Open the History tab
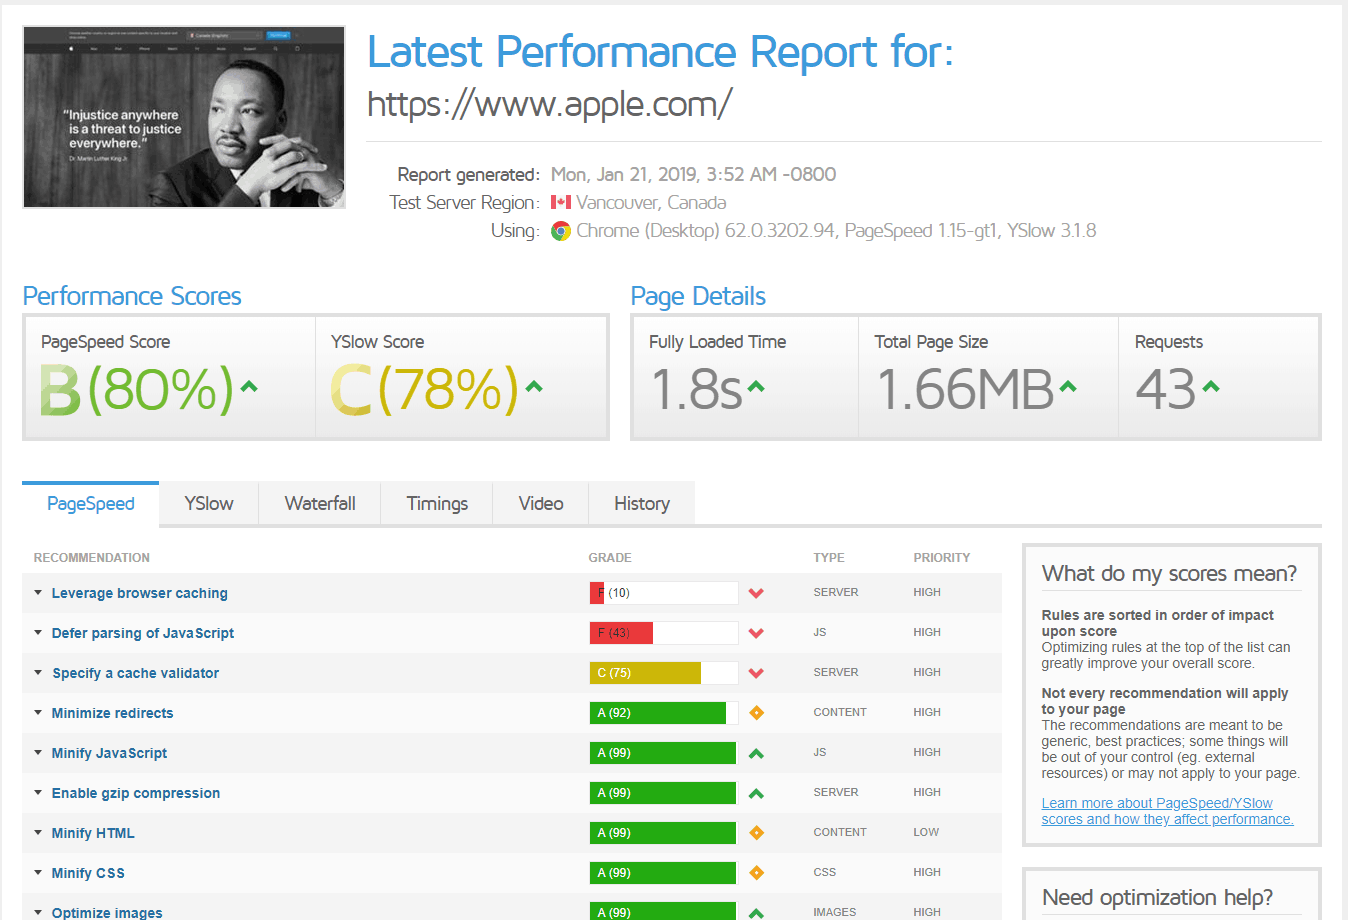 (x=641, y=503)
